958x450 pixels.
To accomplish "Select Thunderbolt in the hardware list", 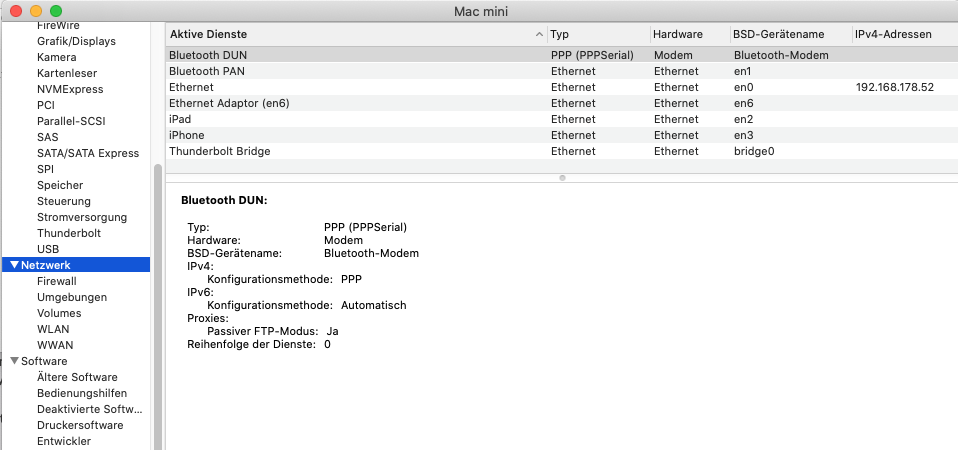I will pyautogui.click(x=69, y=233).
